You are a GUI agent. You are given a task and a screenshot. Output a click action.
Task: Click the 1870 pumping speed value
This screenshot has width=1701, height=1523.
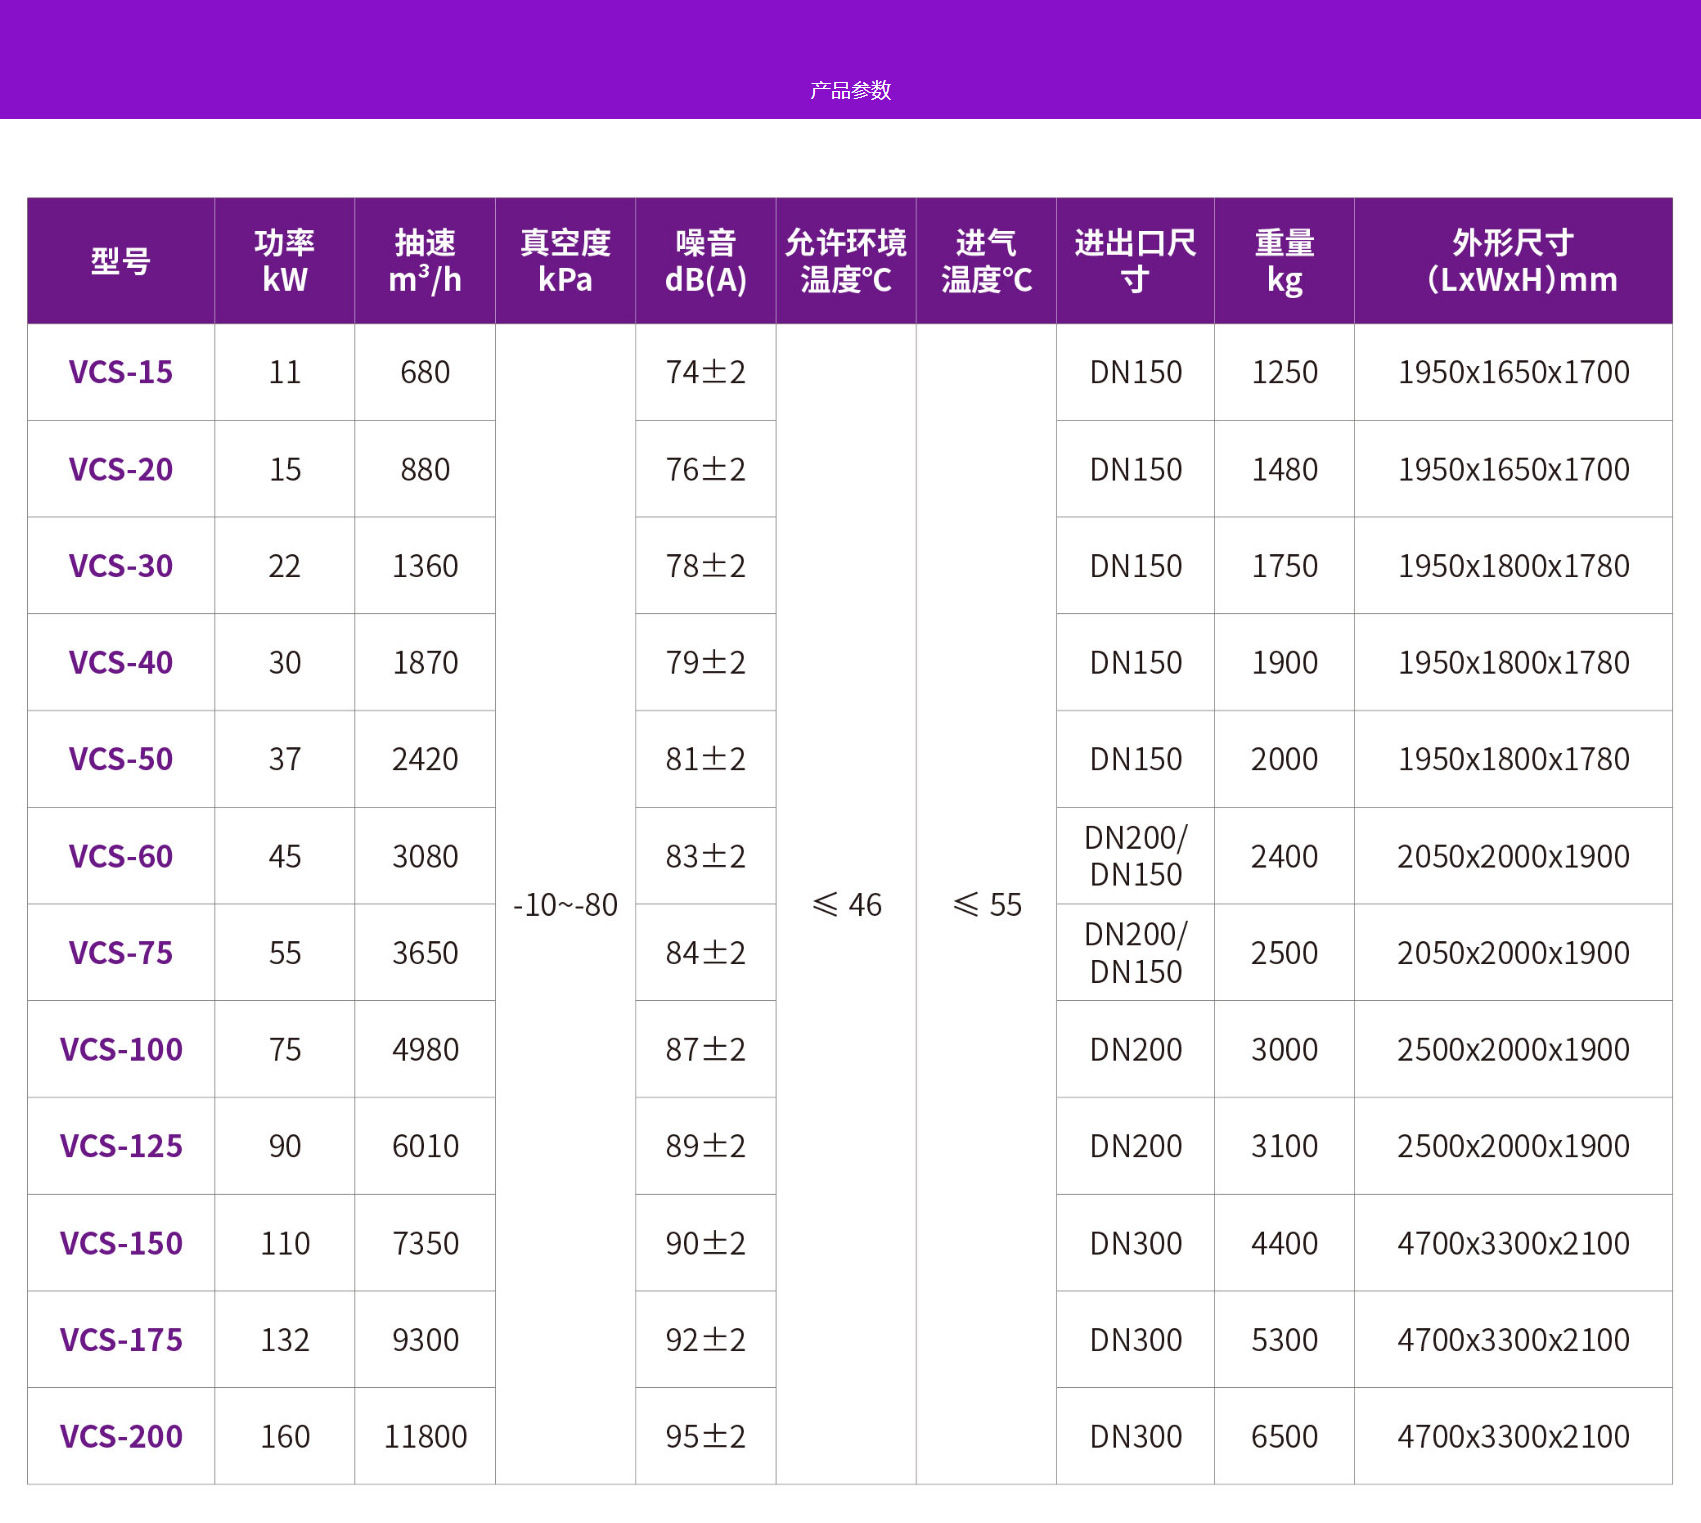click(425, 662)
